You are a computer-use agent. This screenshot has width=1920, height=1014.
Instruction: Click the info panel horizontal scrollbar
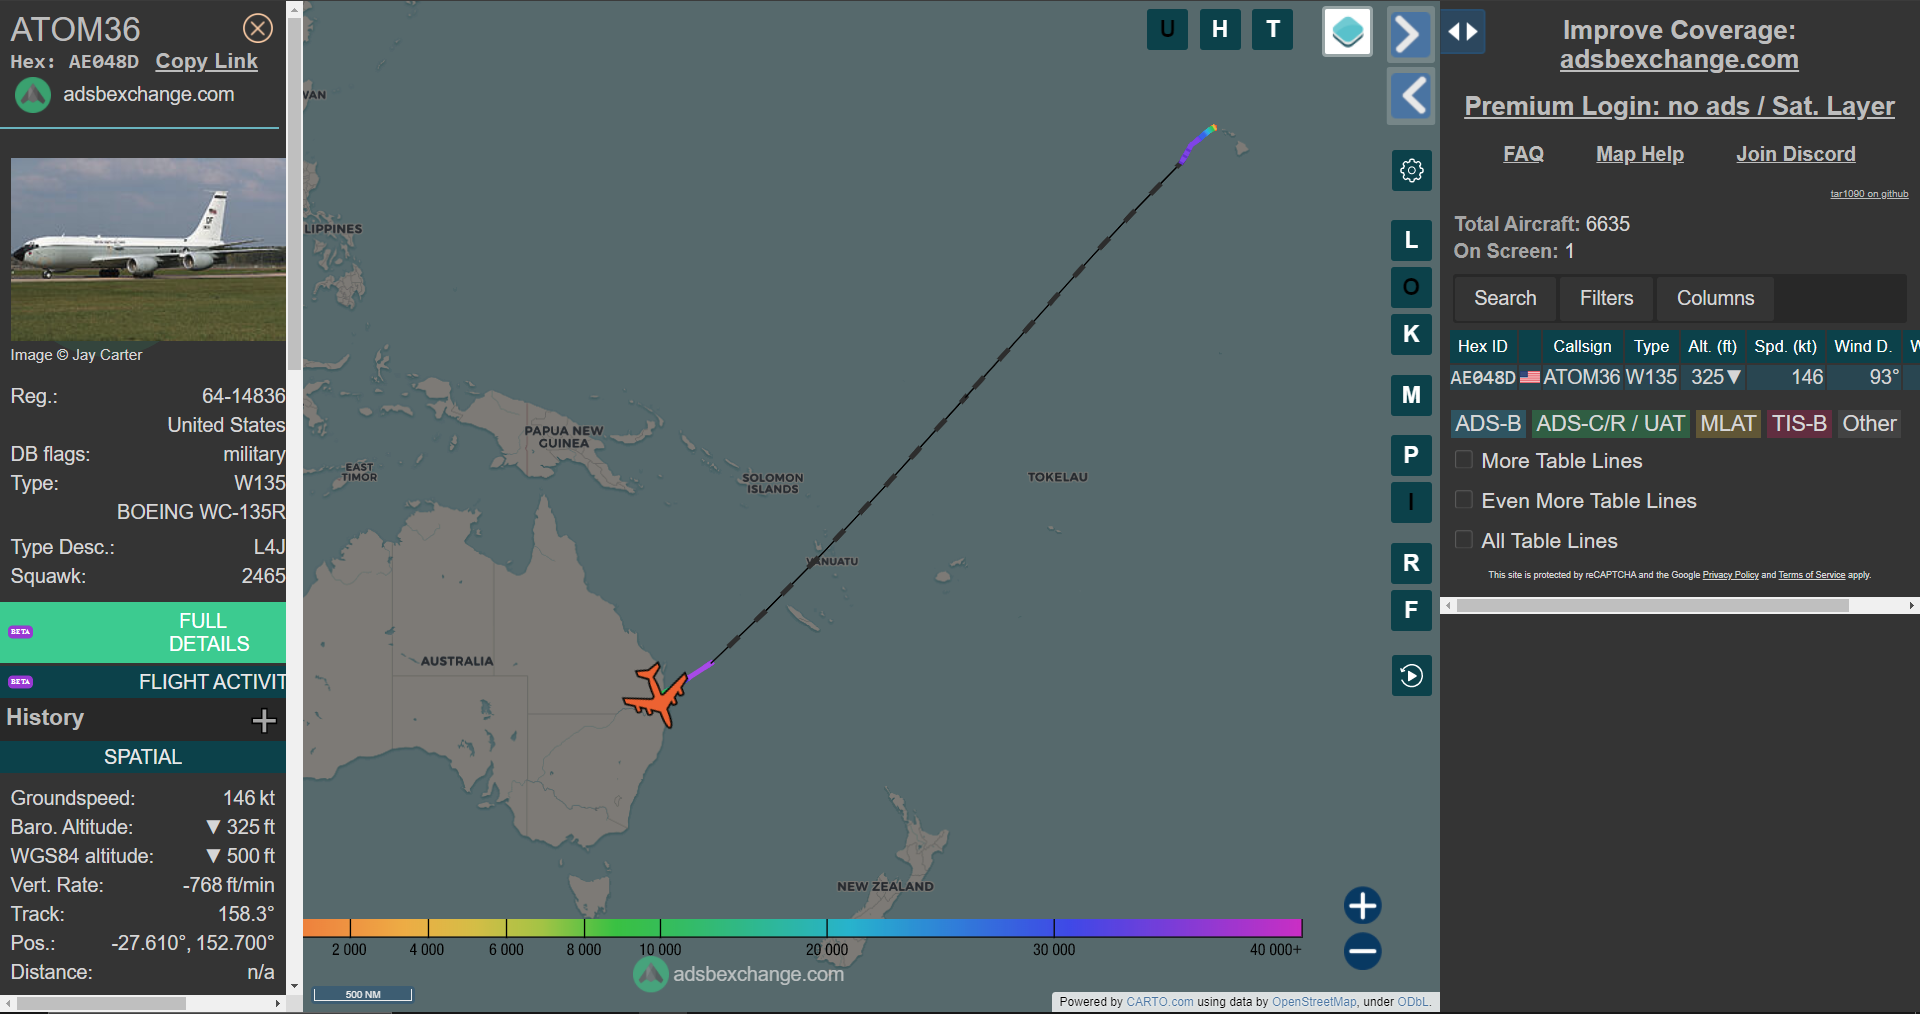tap(101, 1003)
